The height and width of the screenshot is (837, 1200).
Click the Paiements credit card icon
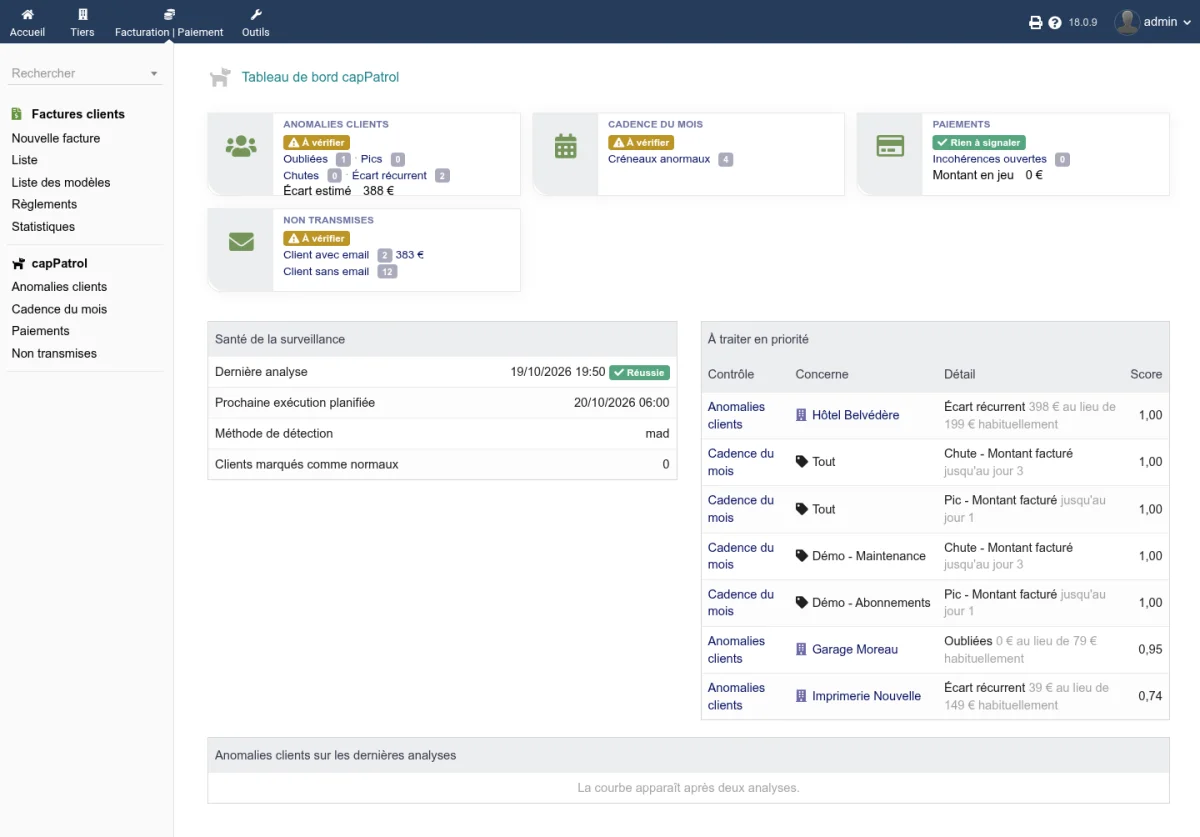pyautogui.click(x=890, y=146)
